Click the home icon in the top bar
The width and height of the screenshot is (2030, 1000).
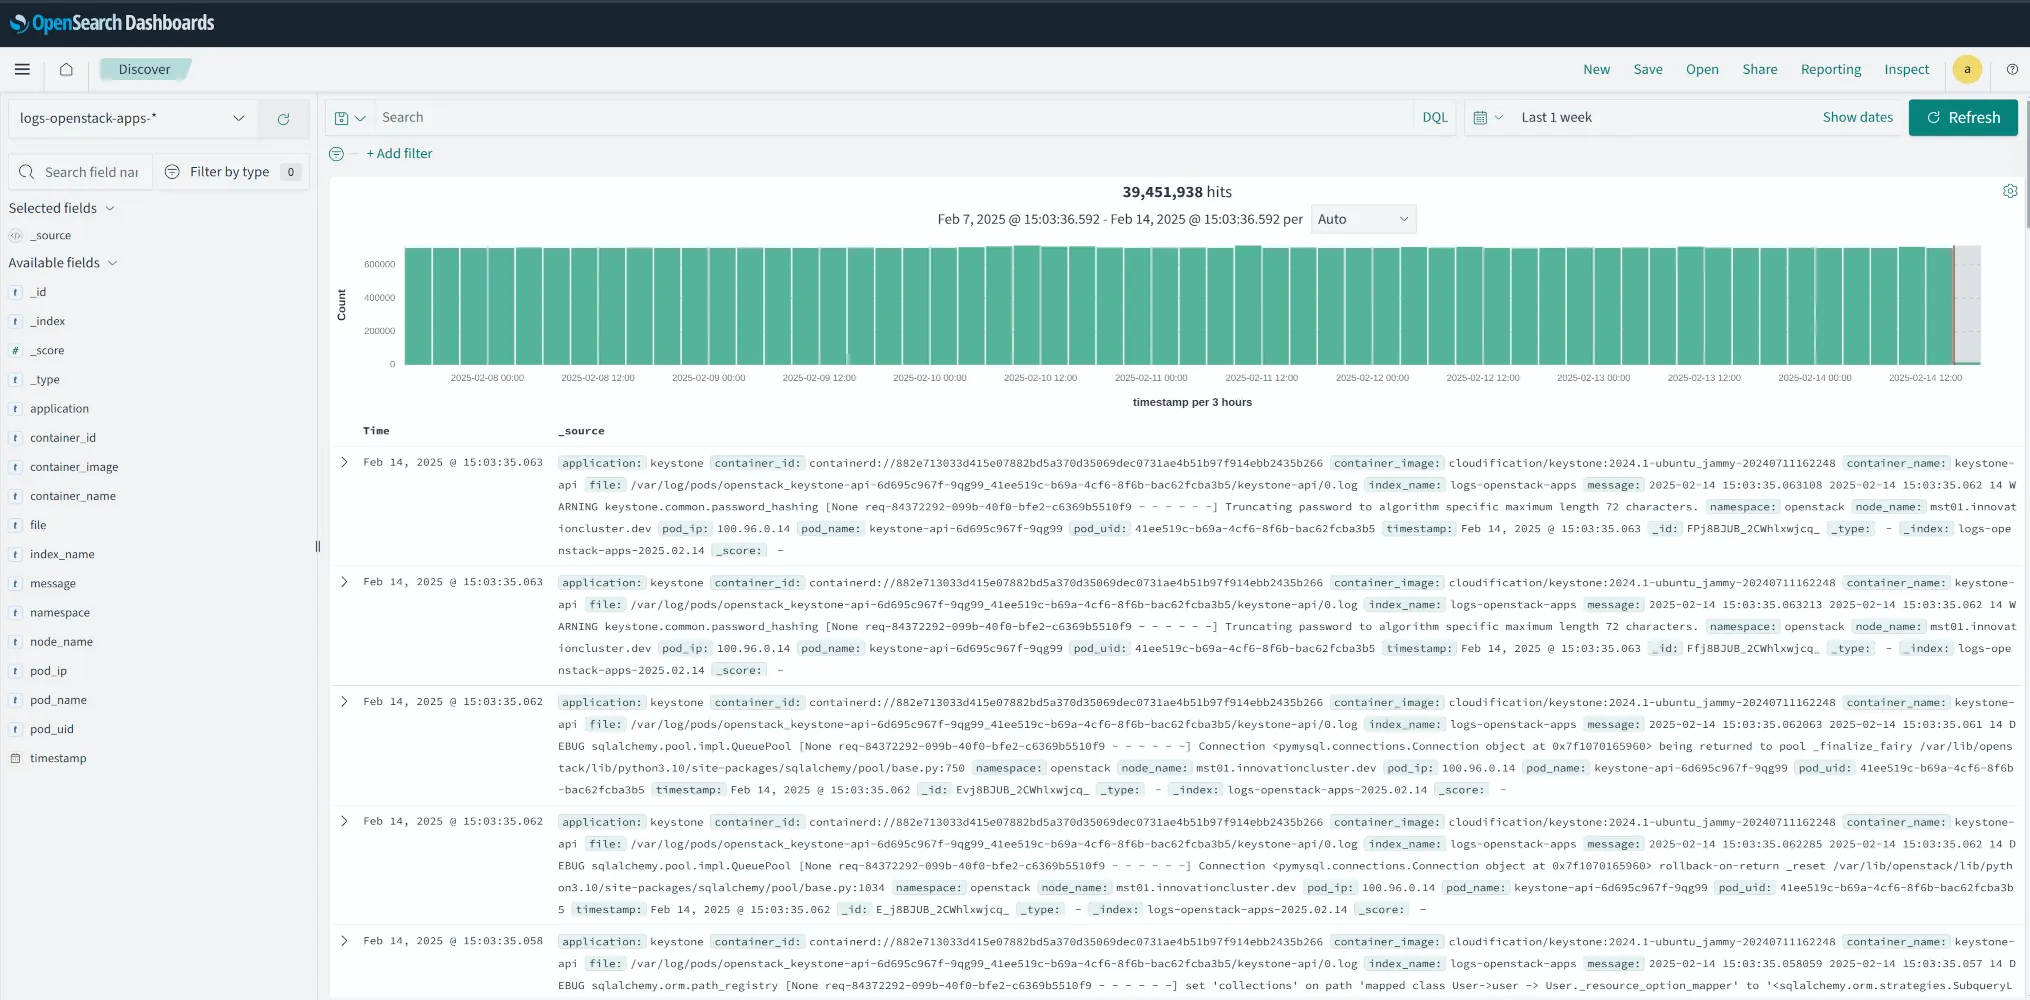pos(66,69)
